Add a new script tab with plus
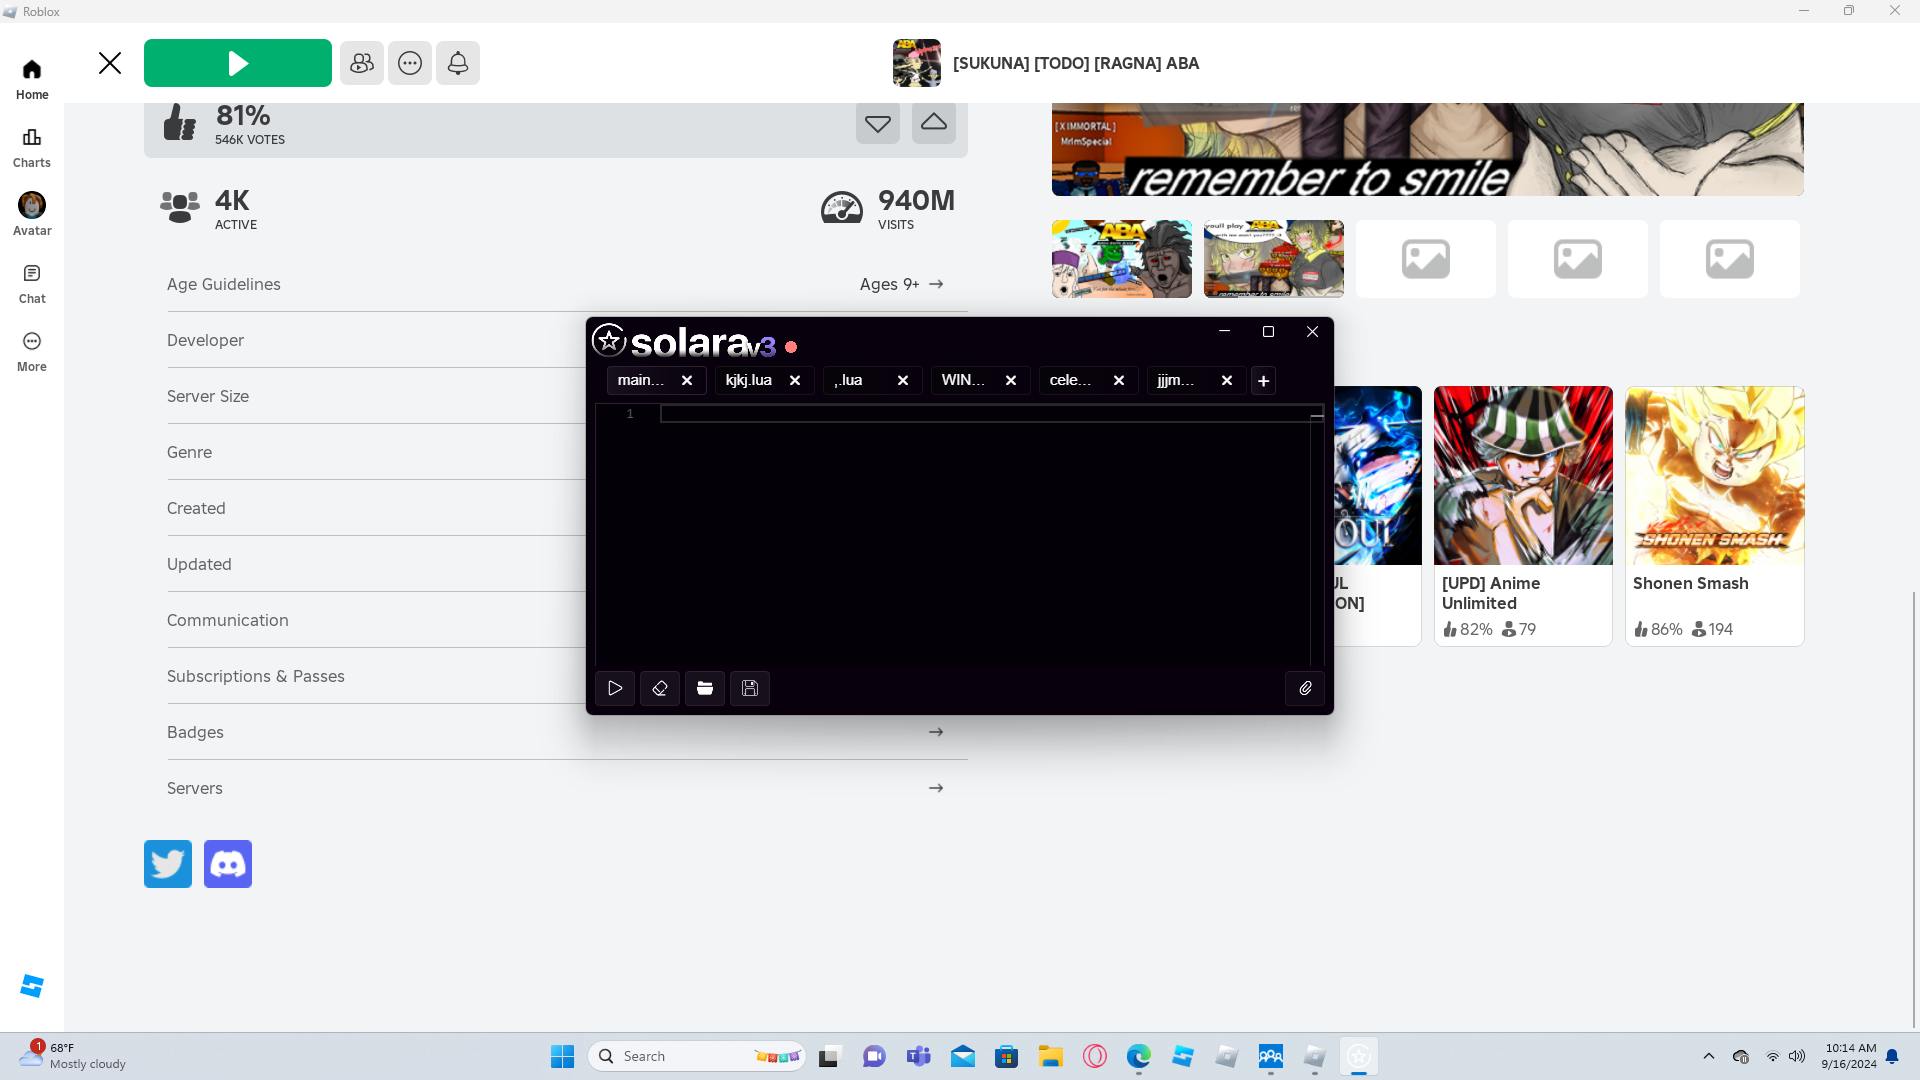This screenshot has height=1080, width=1920. (1263, 381)
